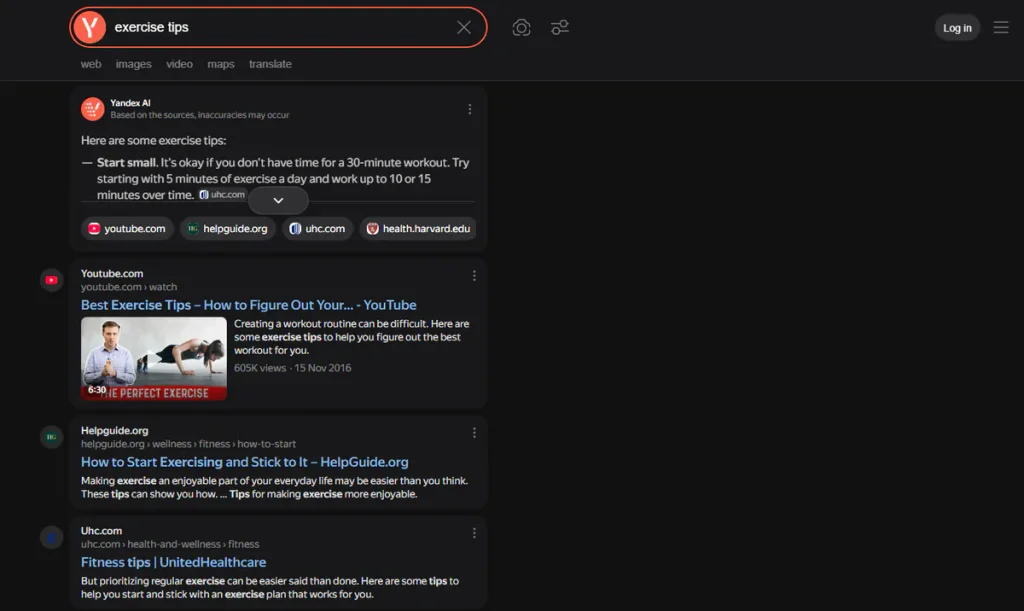This screenshot has height=611, width=1024.
Task: Click the helpguide.org wellness fitness breadcrumb
Action: pos(188,444)
